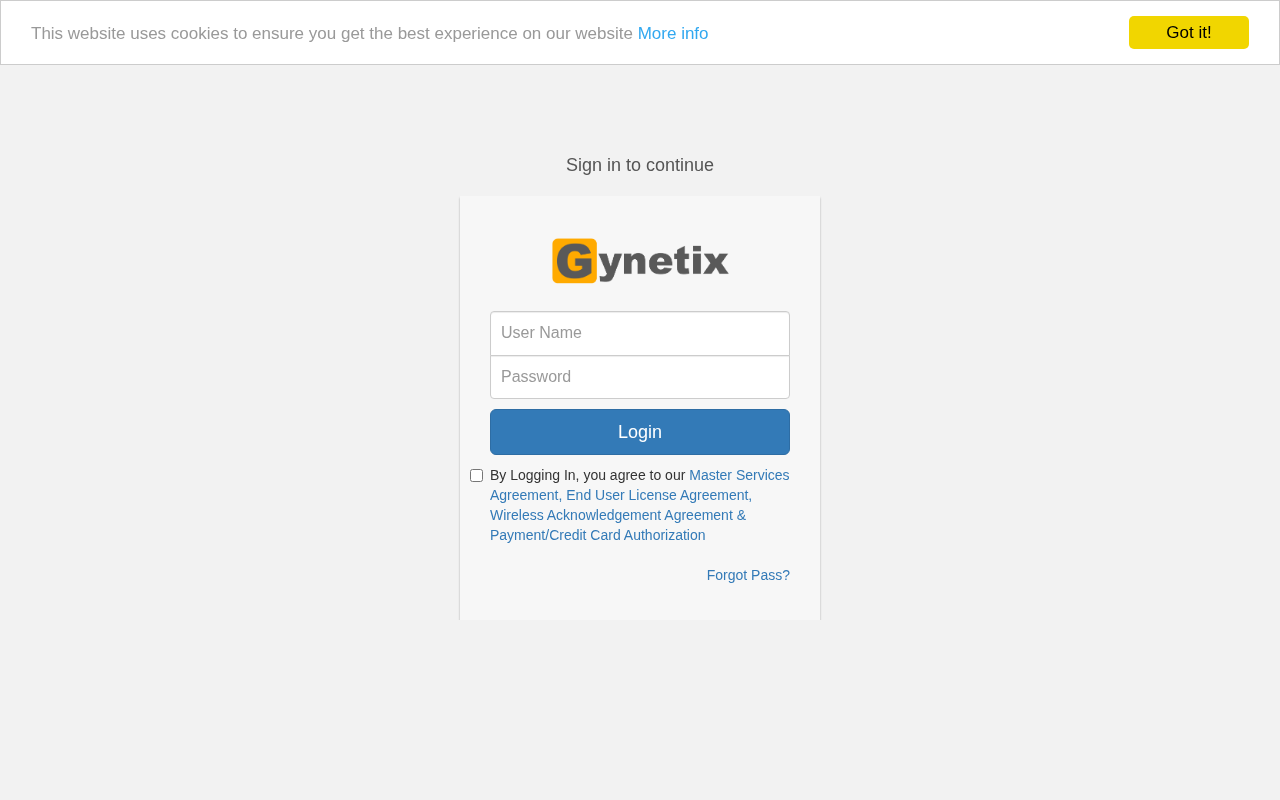The height and width of the screenshot is (800, 1280).
Task: Open the cookie More info link
Action: point(673,33)
